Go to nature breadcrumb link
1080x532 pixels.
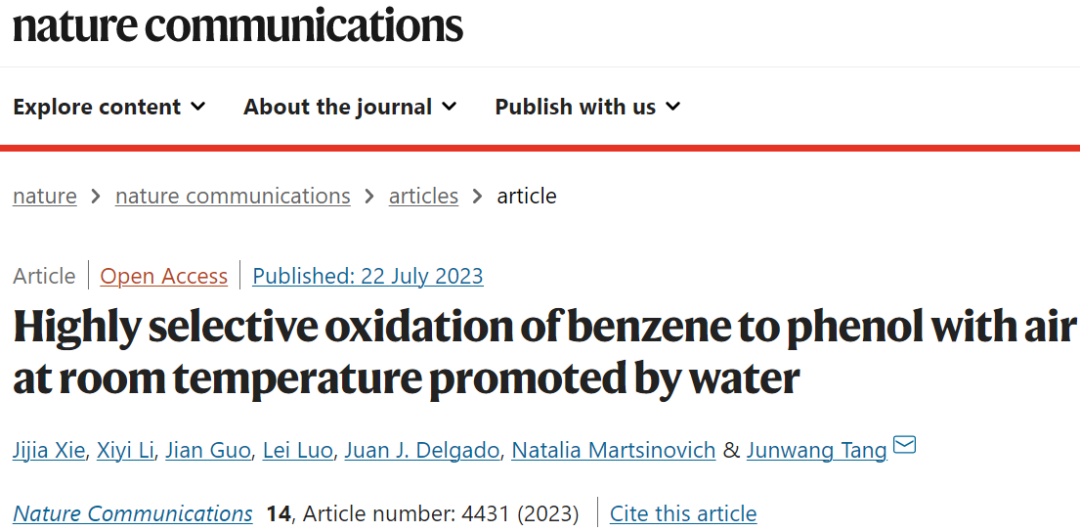[45, 196]
